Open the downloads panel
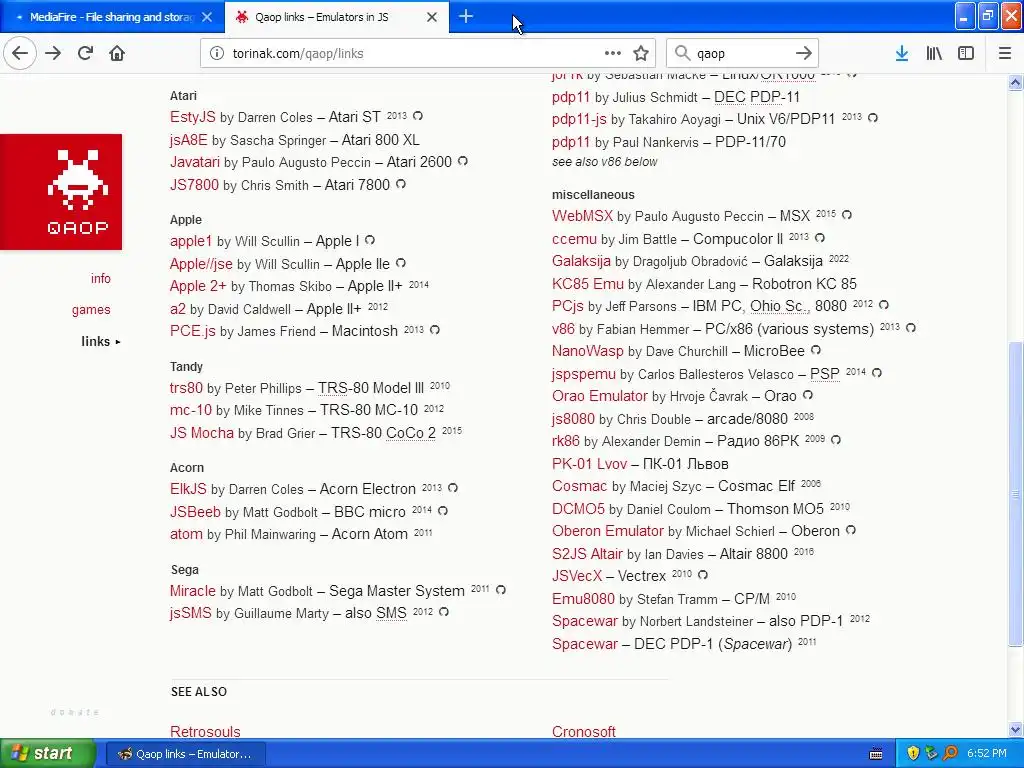This screenshot has width=1024, height=768. [x=902, y=54]
